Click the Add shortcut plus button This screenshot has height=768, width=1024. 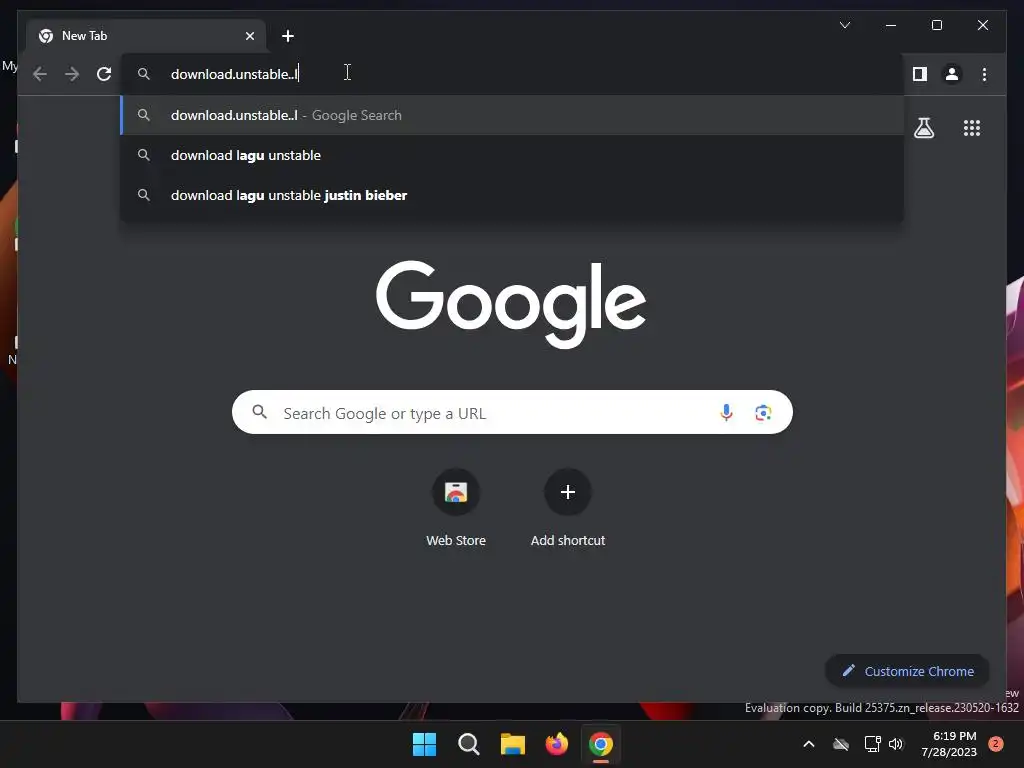point(568,492)
